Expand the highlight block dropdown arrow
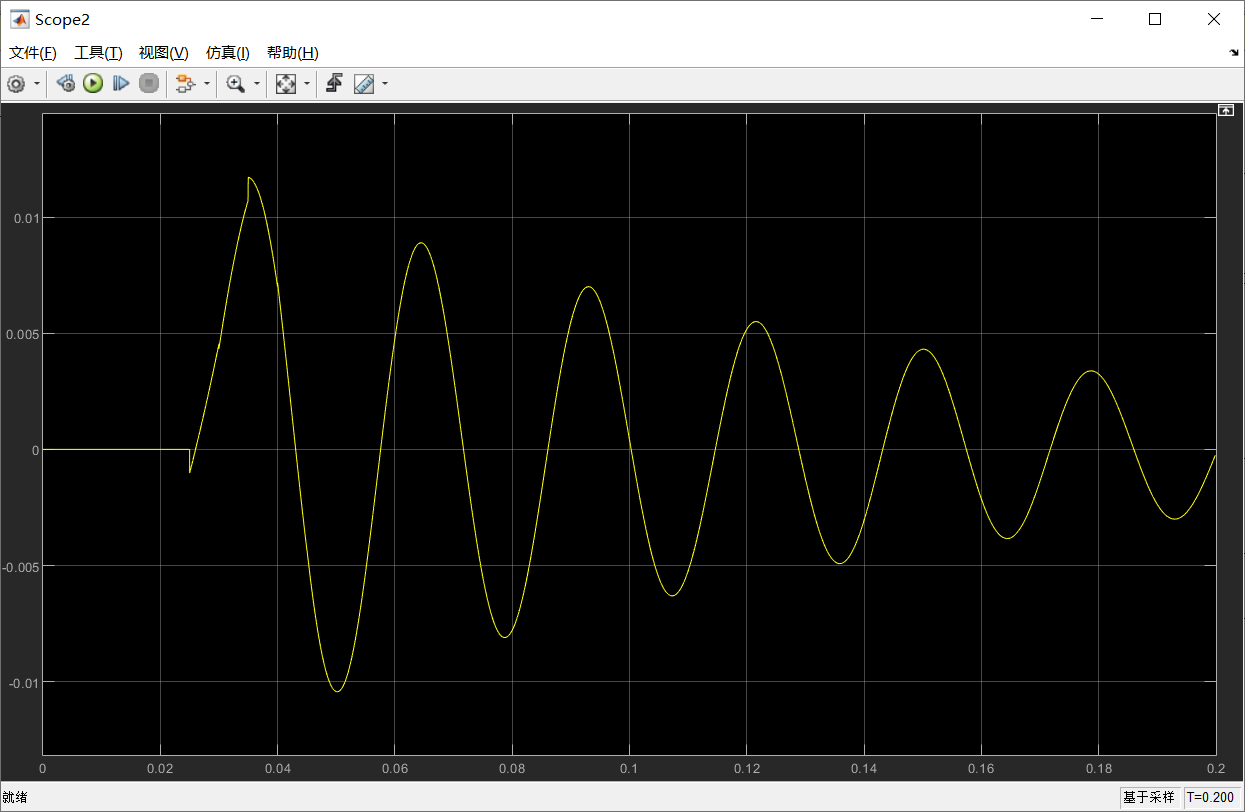 click(207, 84)
